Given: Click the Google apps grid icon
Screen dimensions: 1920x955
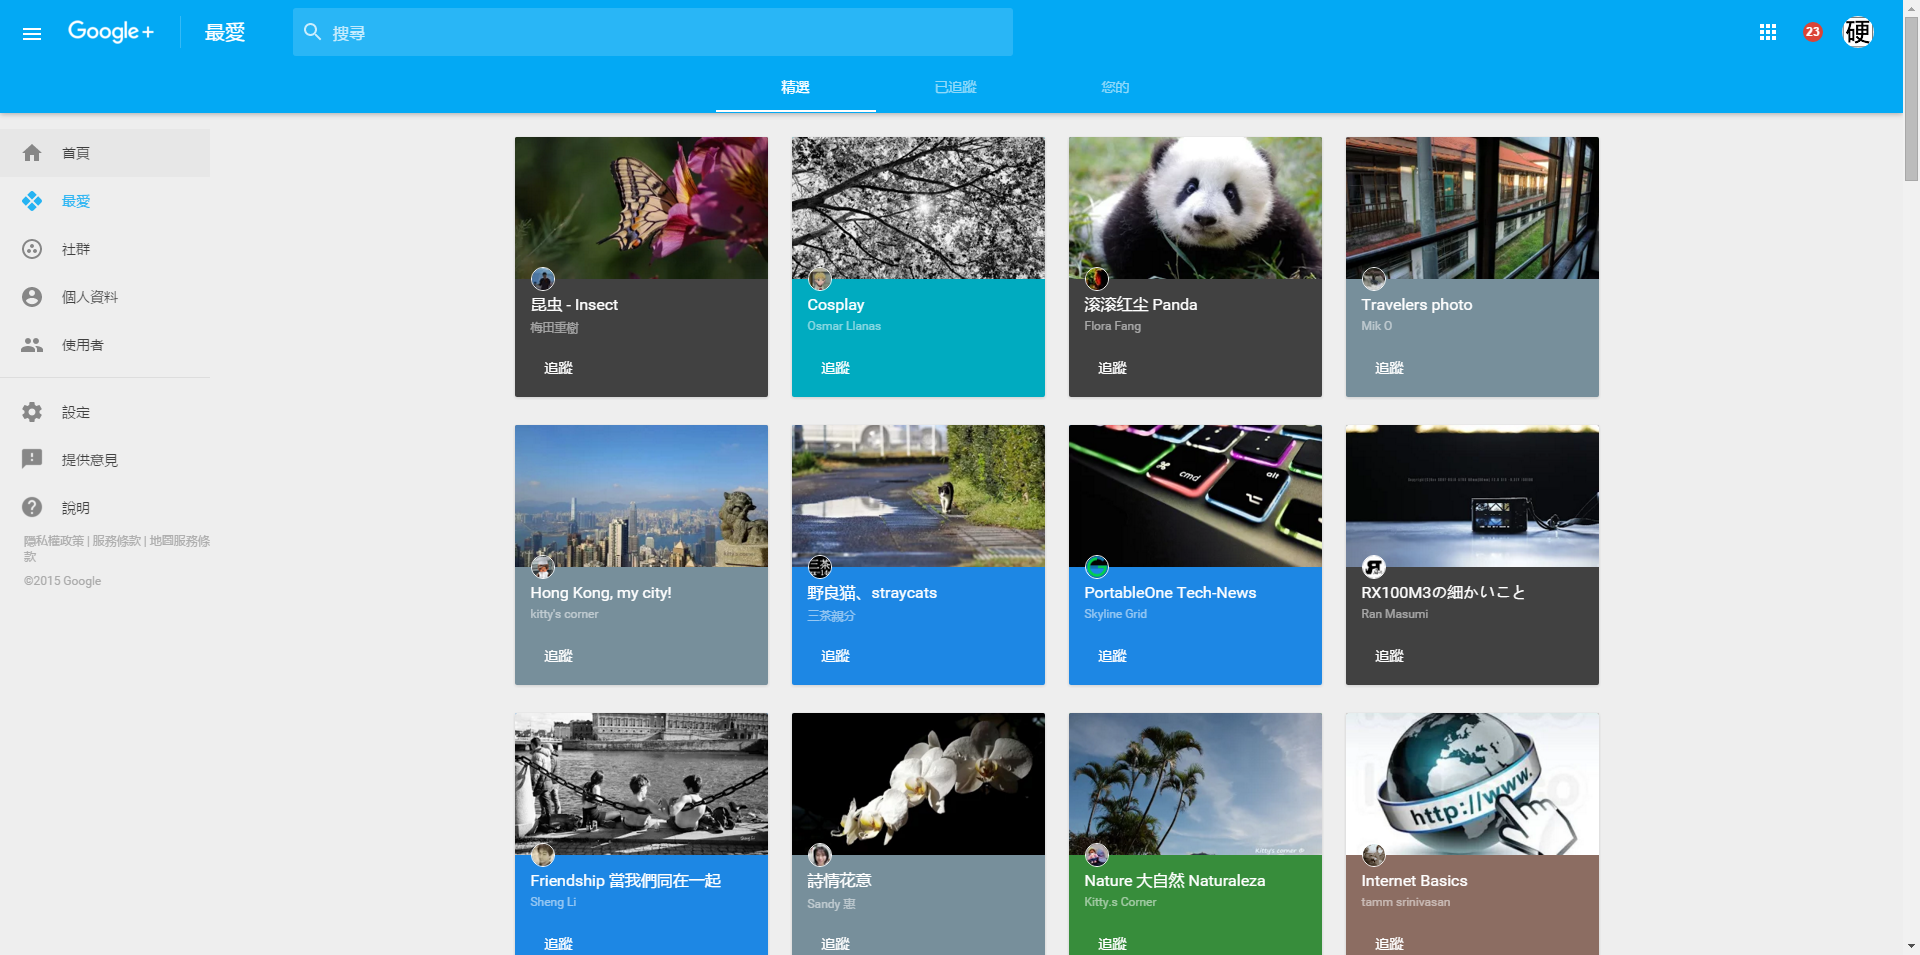Looking at the screenshot, I should (1767, 33).
